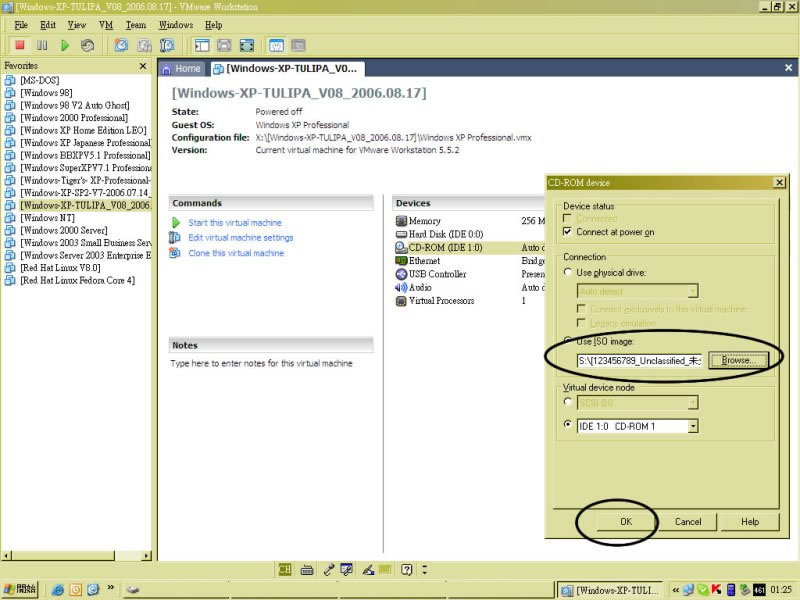Click the red K tray icon
Viewport: 800px width, 600px height.
click(717, 590)
